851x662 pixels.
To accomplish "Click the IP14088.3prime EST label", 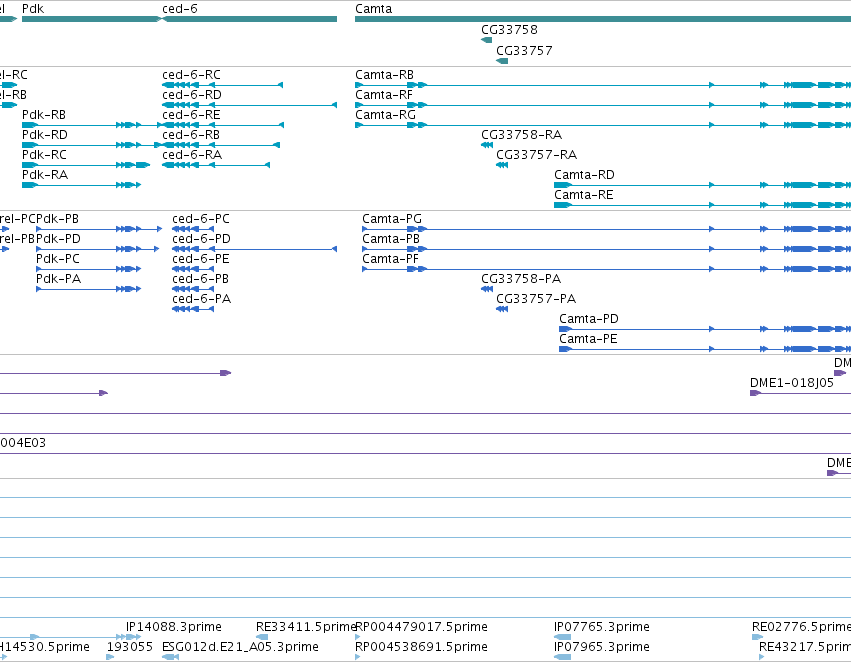I will point(174,627).
